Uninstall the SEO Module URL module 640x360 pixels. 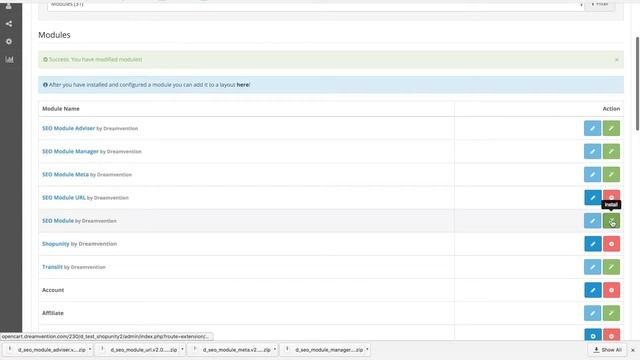pos(611,196)
